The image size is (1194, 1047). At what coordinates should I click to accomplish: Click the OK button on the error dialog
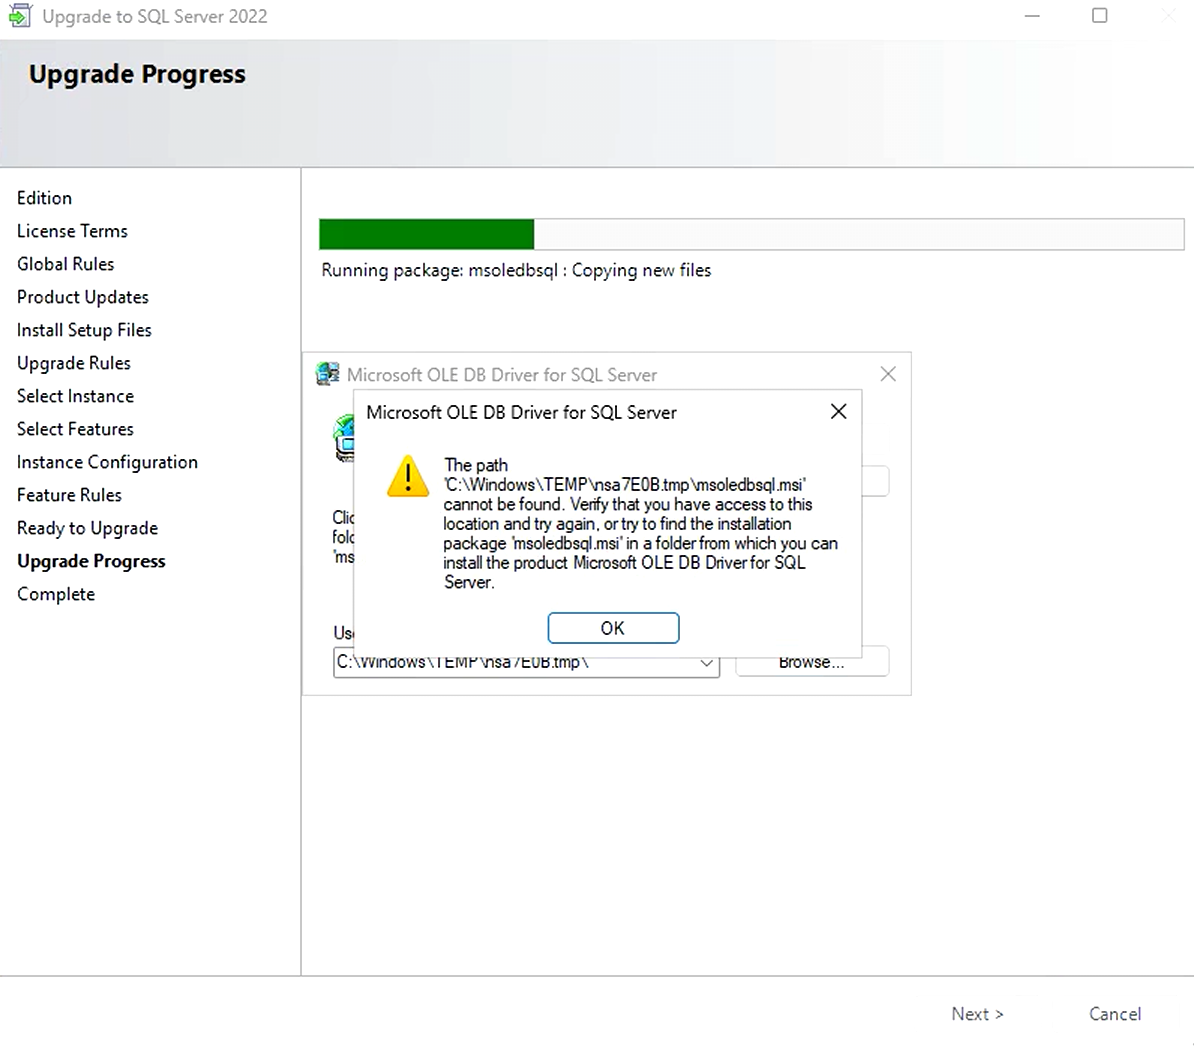[x=612, y=628]
